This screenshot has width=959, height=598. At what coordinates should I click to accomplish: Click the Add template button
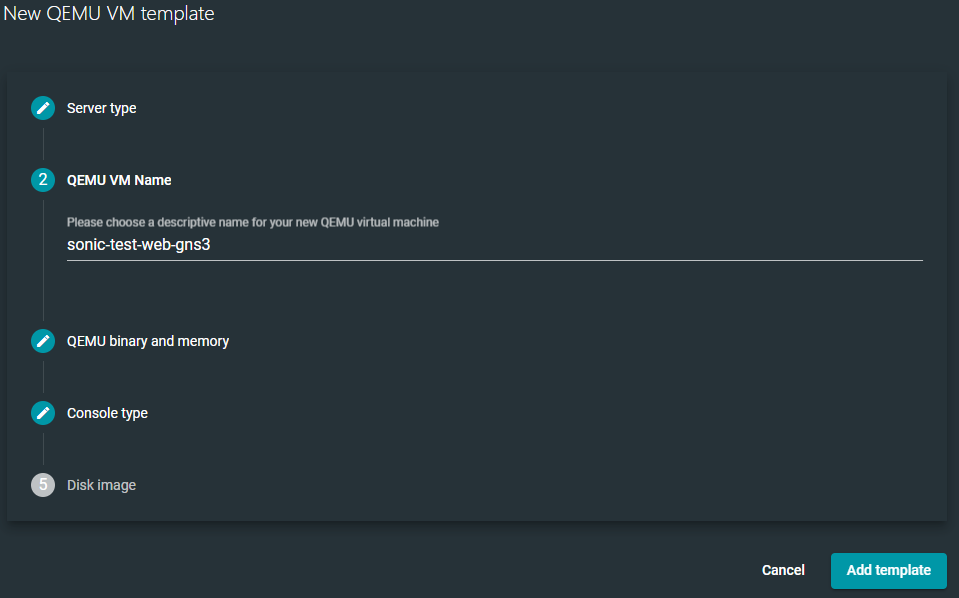[888, 570]
